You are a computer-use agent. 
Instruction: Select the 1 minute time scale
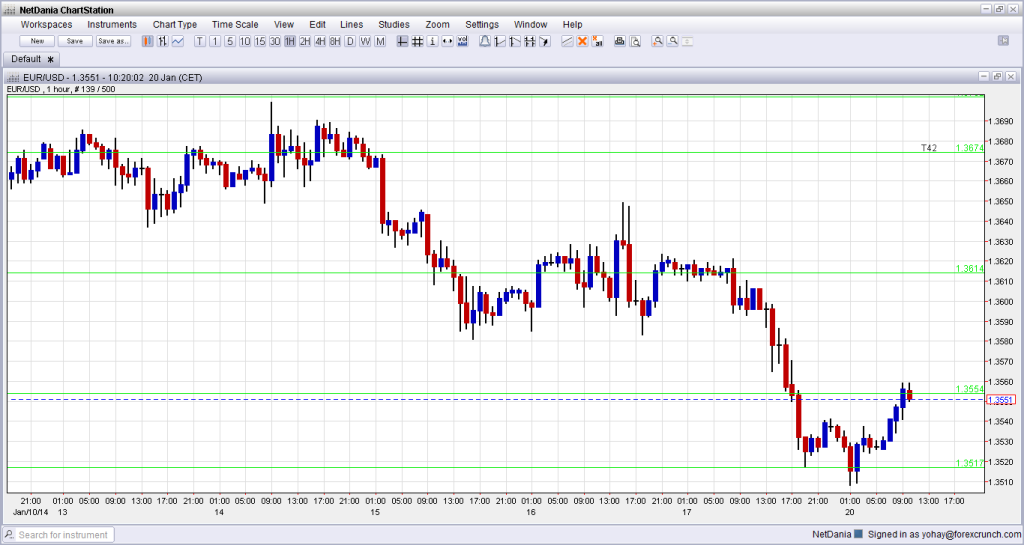(215, 41)
